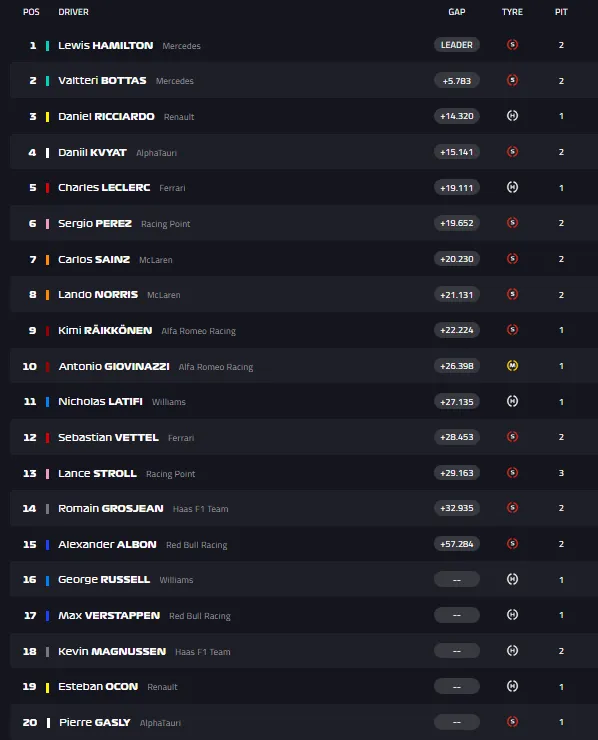Click the pit stop count for Lance Stroll

tap(561, 473)
